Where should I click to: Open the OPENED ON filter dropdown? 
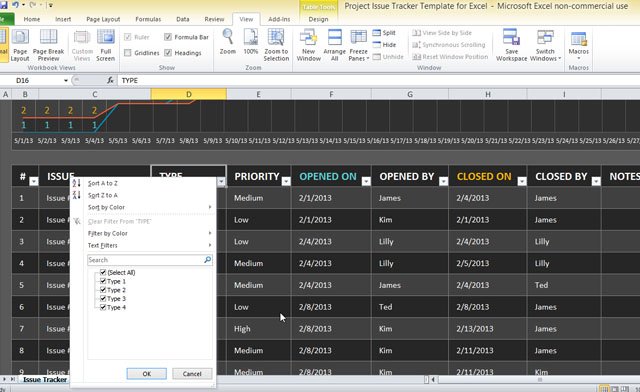366,181
